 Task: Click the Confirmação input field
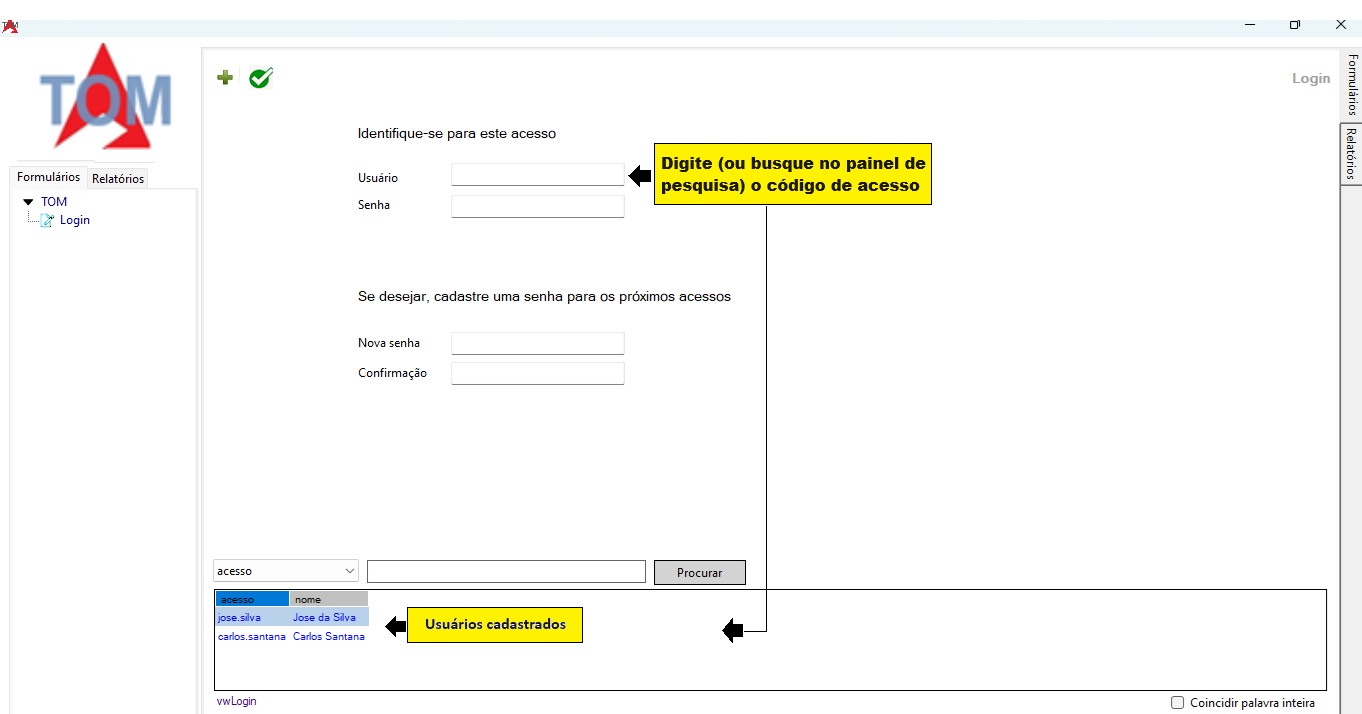pos(537,374)
